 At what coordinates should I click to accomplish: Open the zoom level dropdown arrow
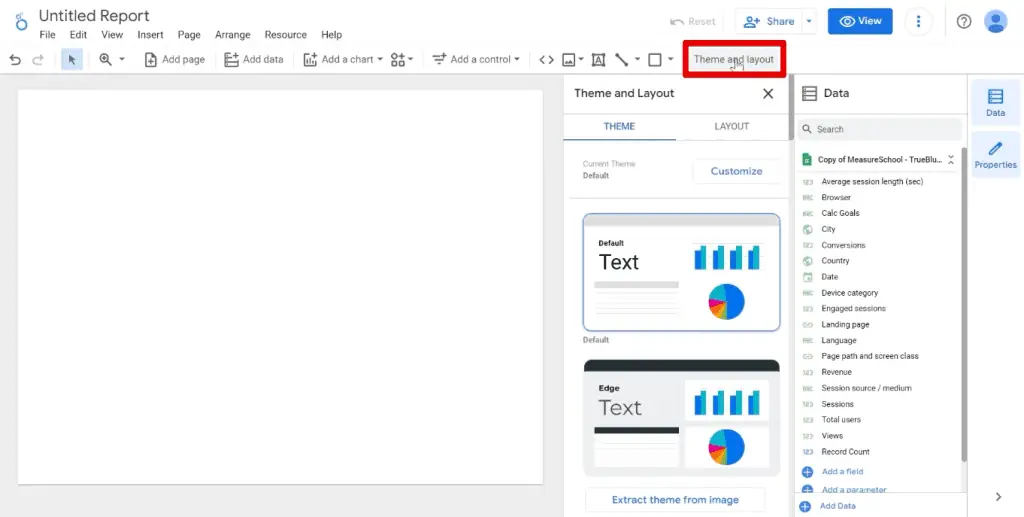121,59
